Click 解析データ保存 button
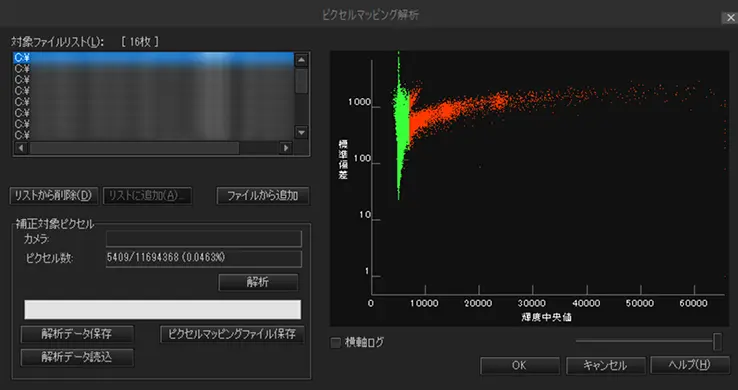This screenshot has height=390, width=738. coord(77,334)
